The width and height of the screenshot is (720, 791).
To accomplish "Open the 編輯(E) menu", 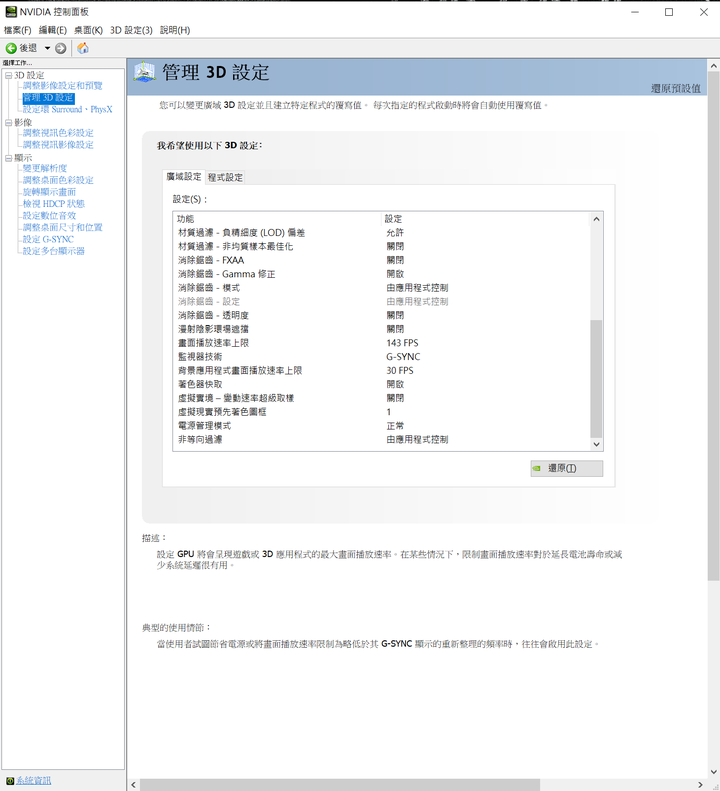I will pos(53,30).
